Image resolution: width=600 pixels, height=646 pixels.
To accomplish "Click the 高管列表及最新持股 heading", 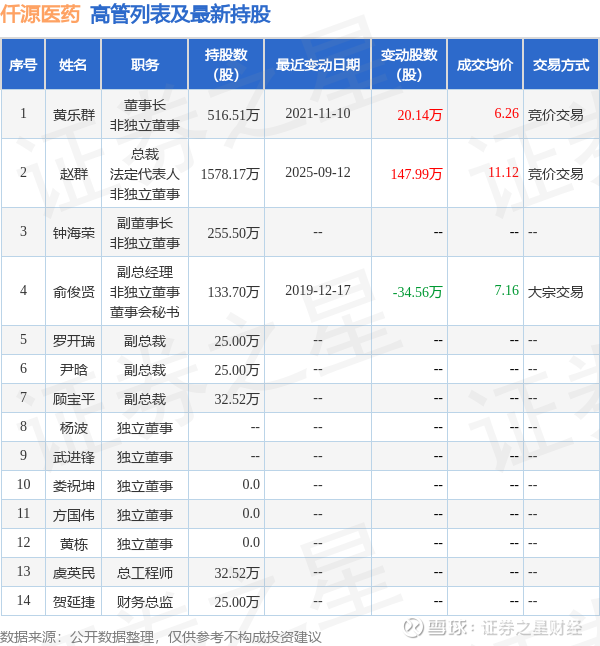I will (x=180, y=14).
